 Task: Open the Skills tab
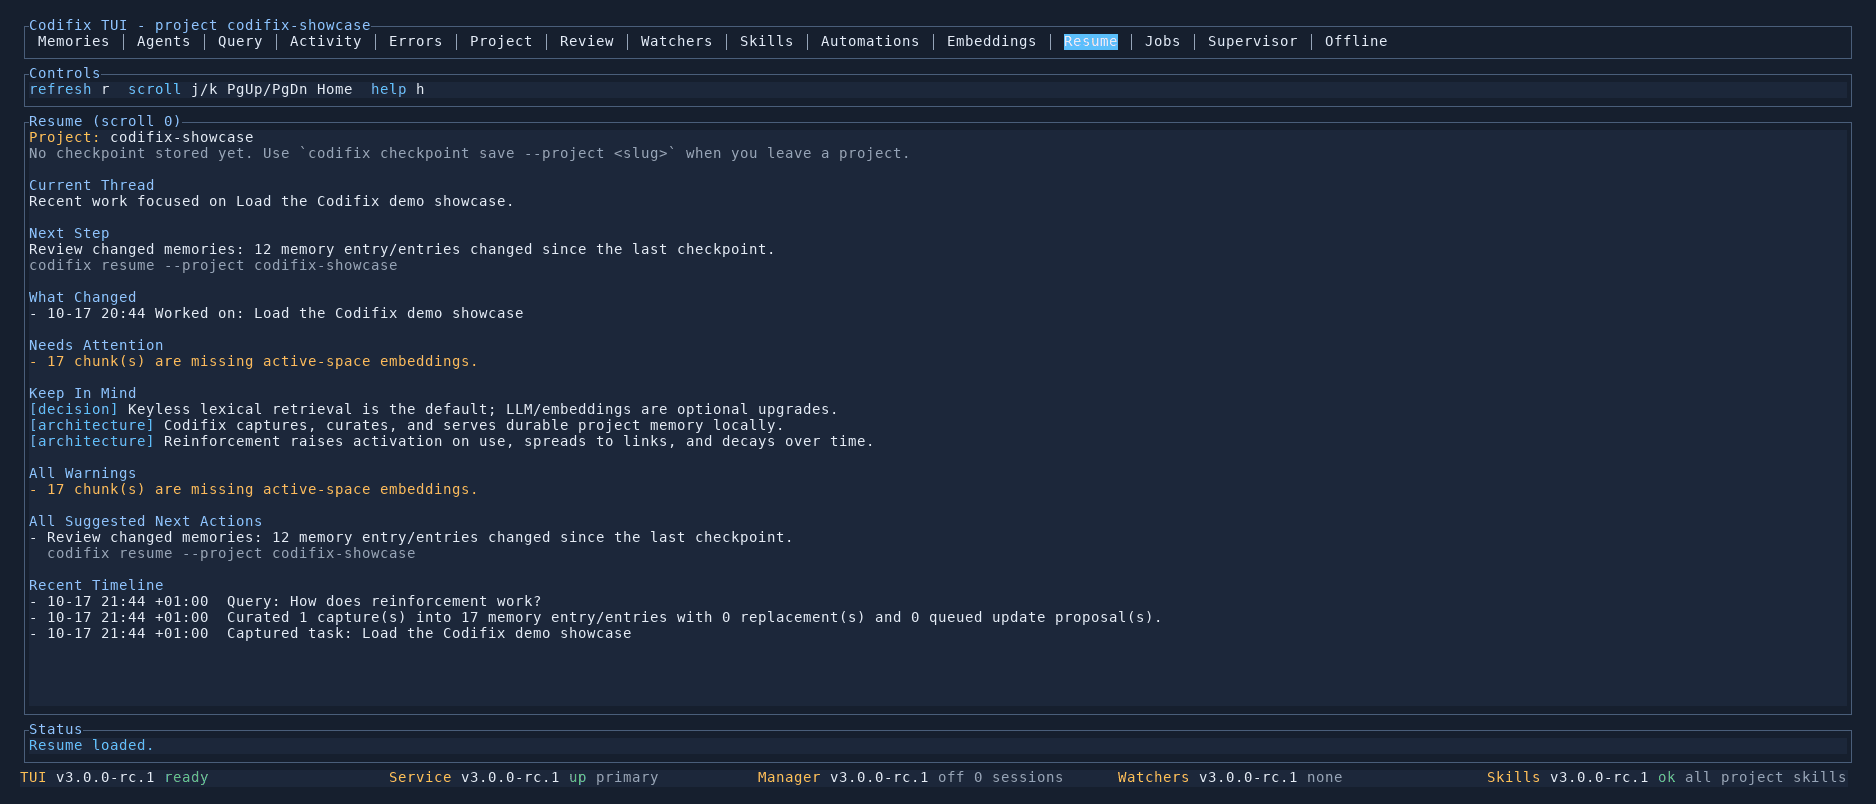coord(766,41)
